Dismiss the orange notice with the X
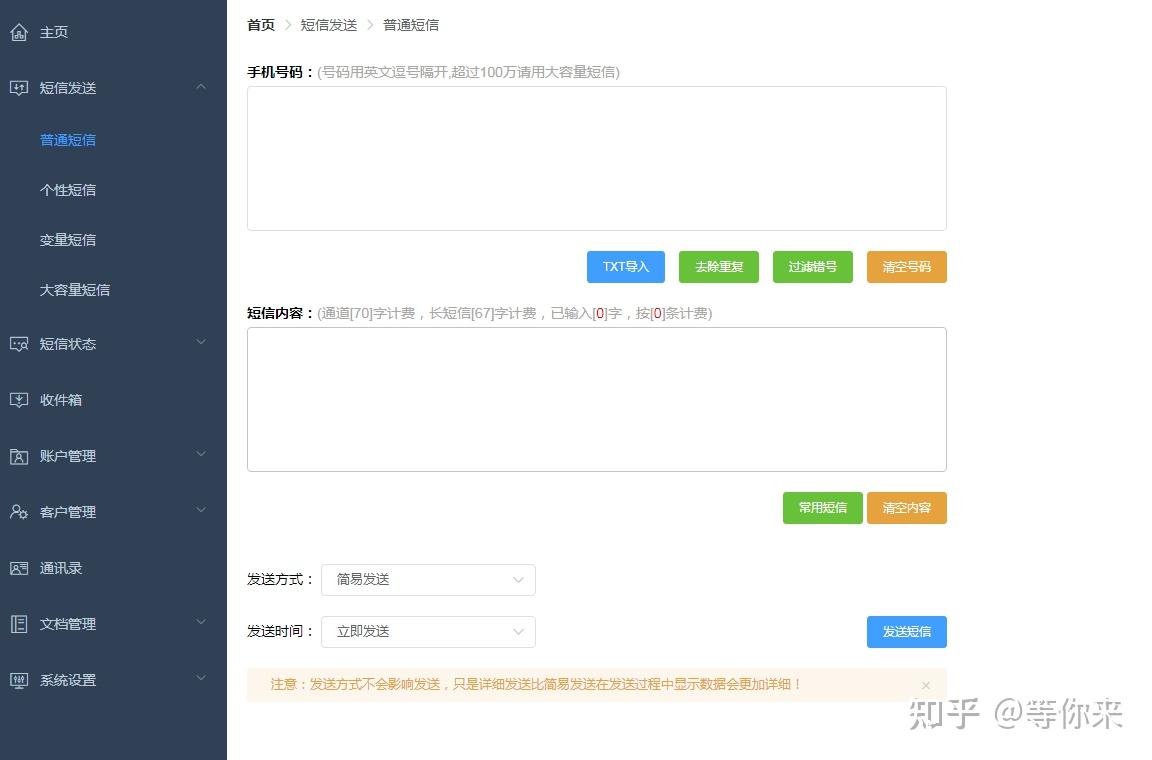 tap(926, 685)
